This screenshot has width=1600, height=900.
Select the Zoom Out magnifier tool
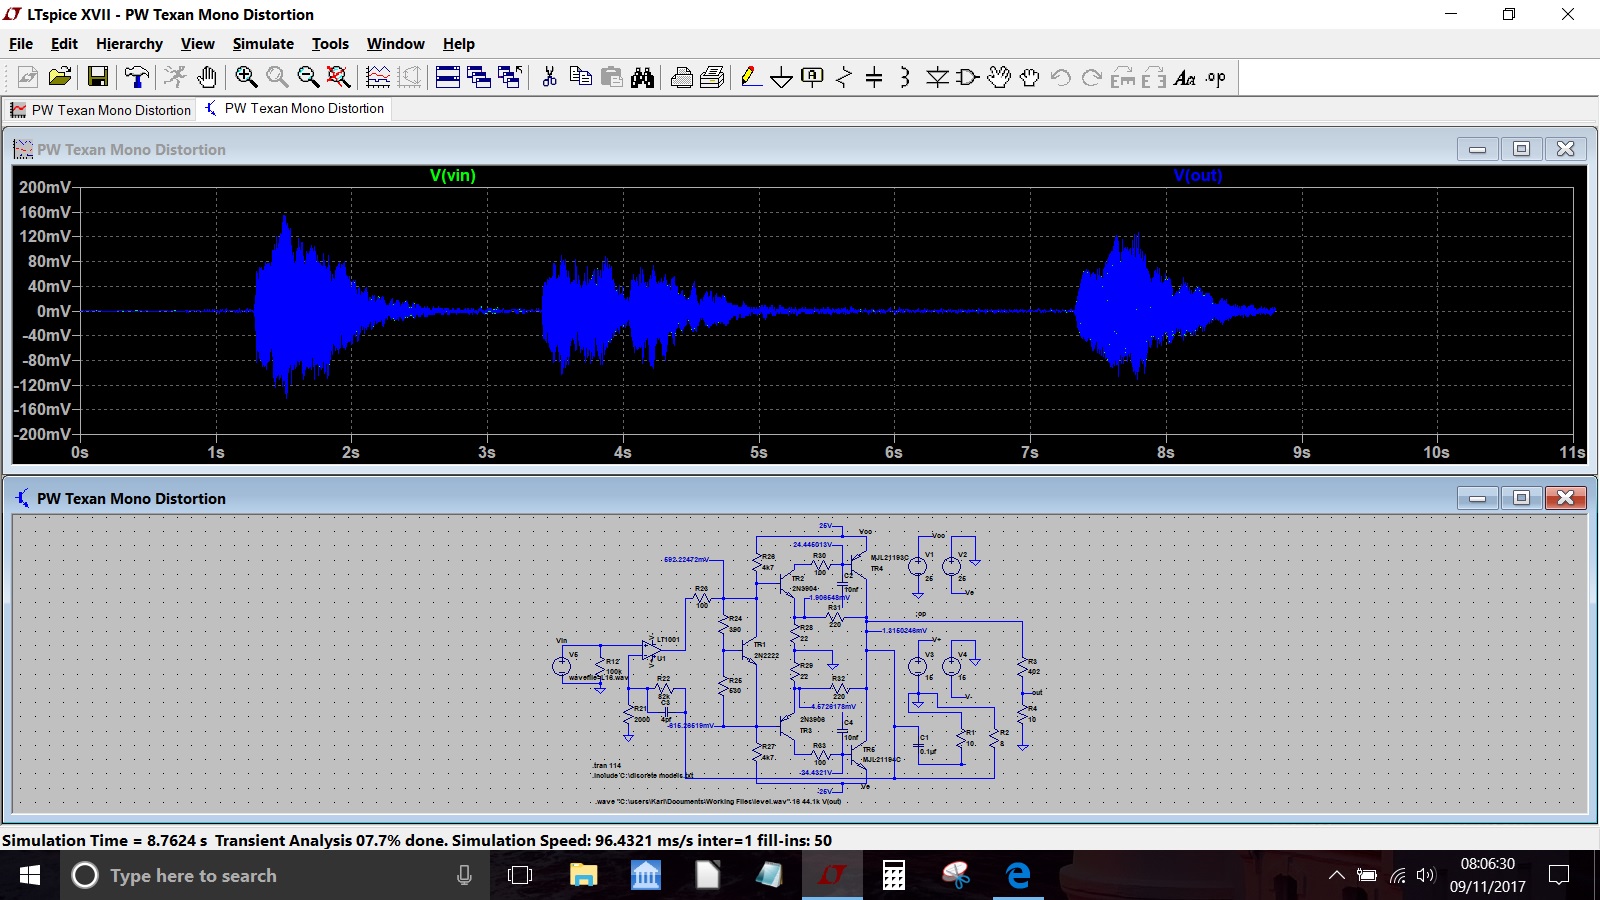(308, 77)
